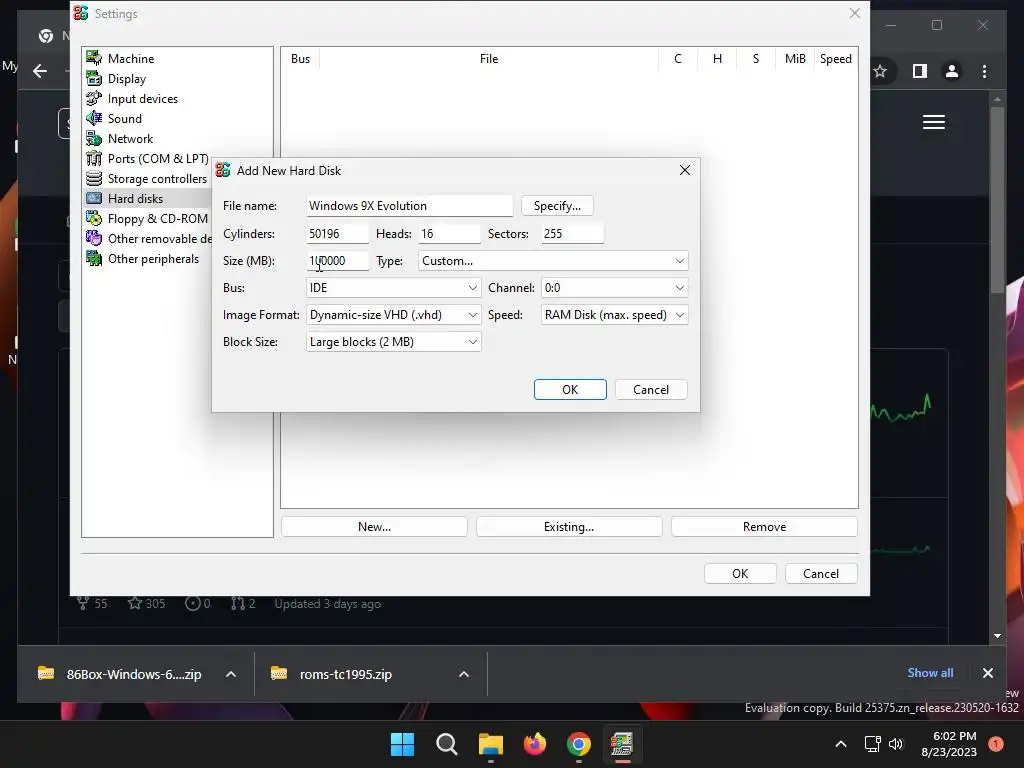This screenshot has width=1024, height=768.
Task: Open Ports (COM & LPT) icon
Action: click(x=94, y=159)
